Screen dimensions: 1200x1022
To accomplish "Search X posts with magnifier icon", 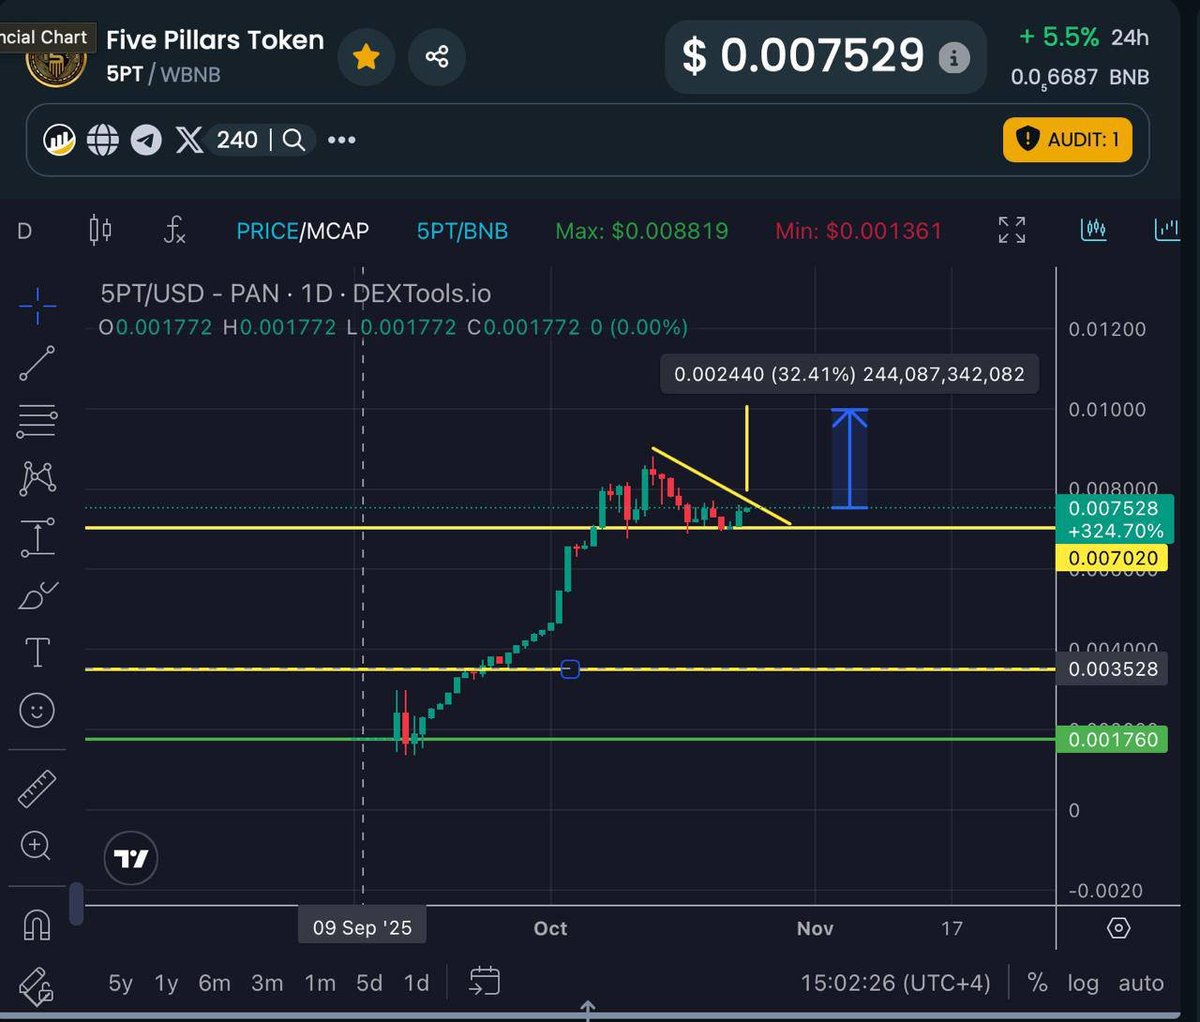I will click(293, 140).
